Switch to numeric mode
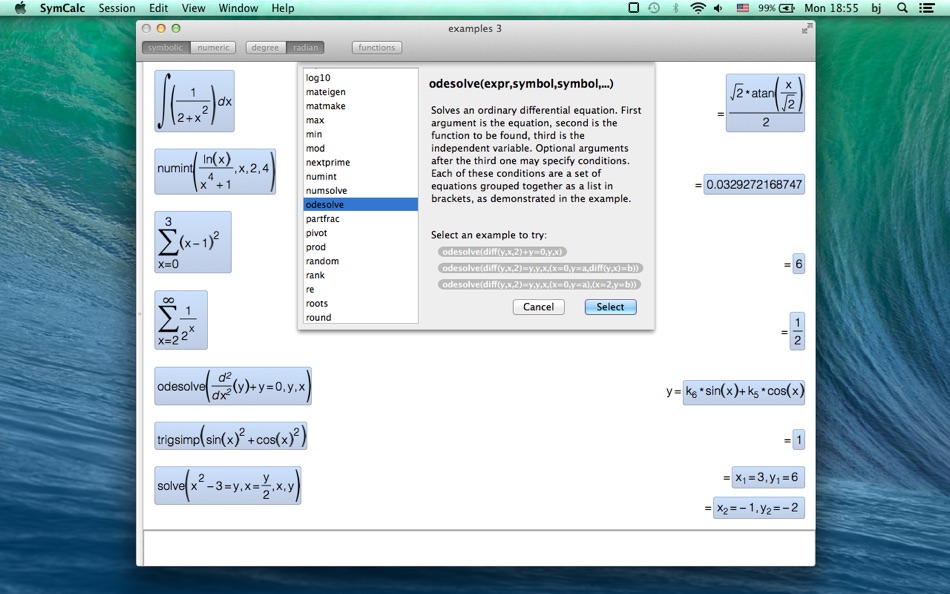The image size is (950, 594). [213, 47]
